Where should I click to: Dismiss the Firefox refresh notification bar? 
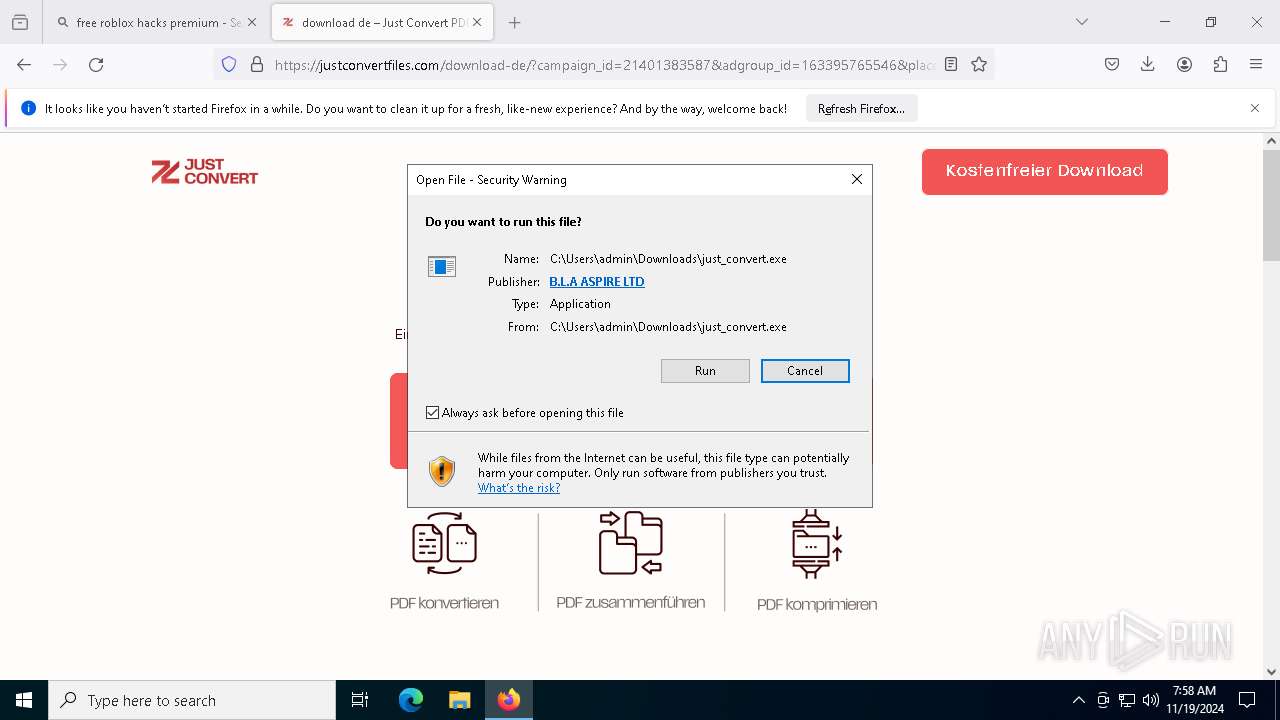click(x=1255, y=108)
